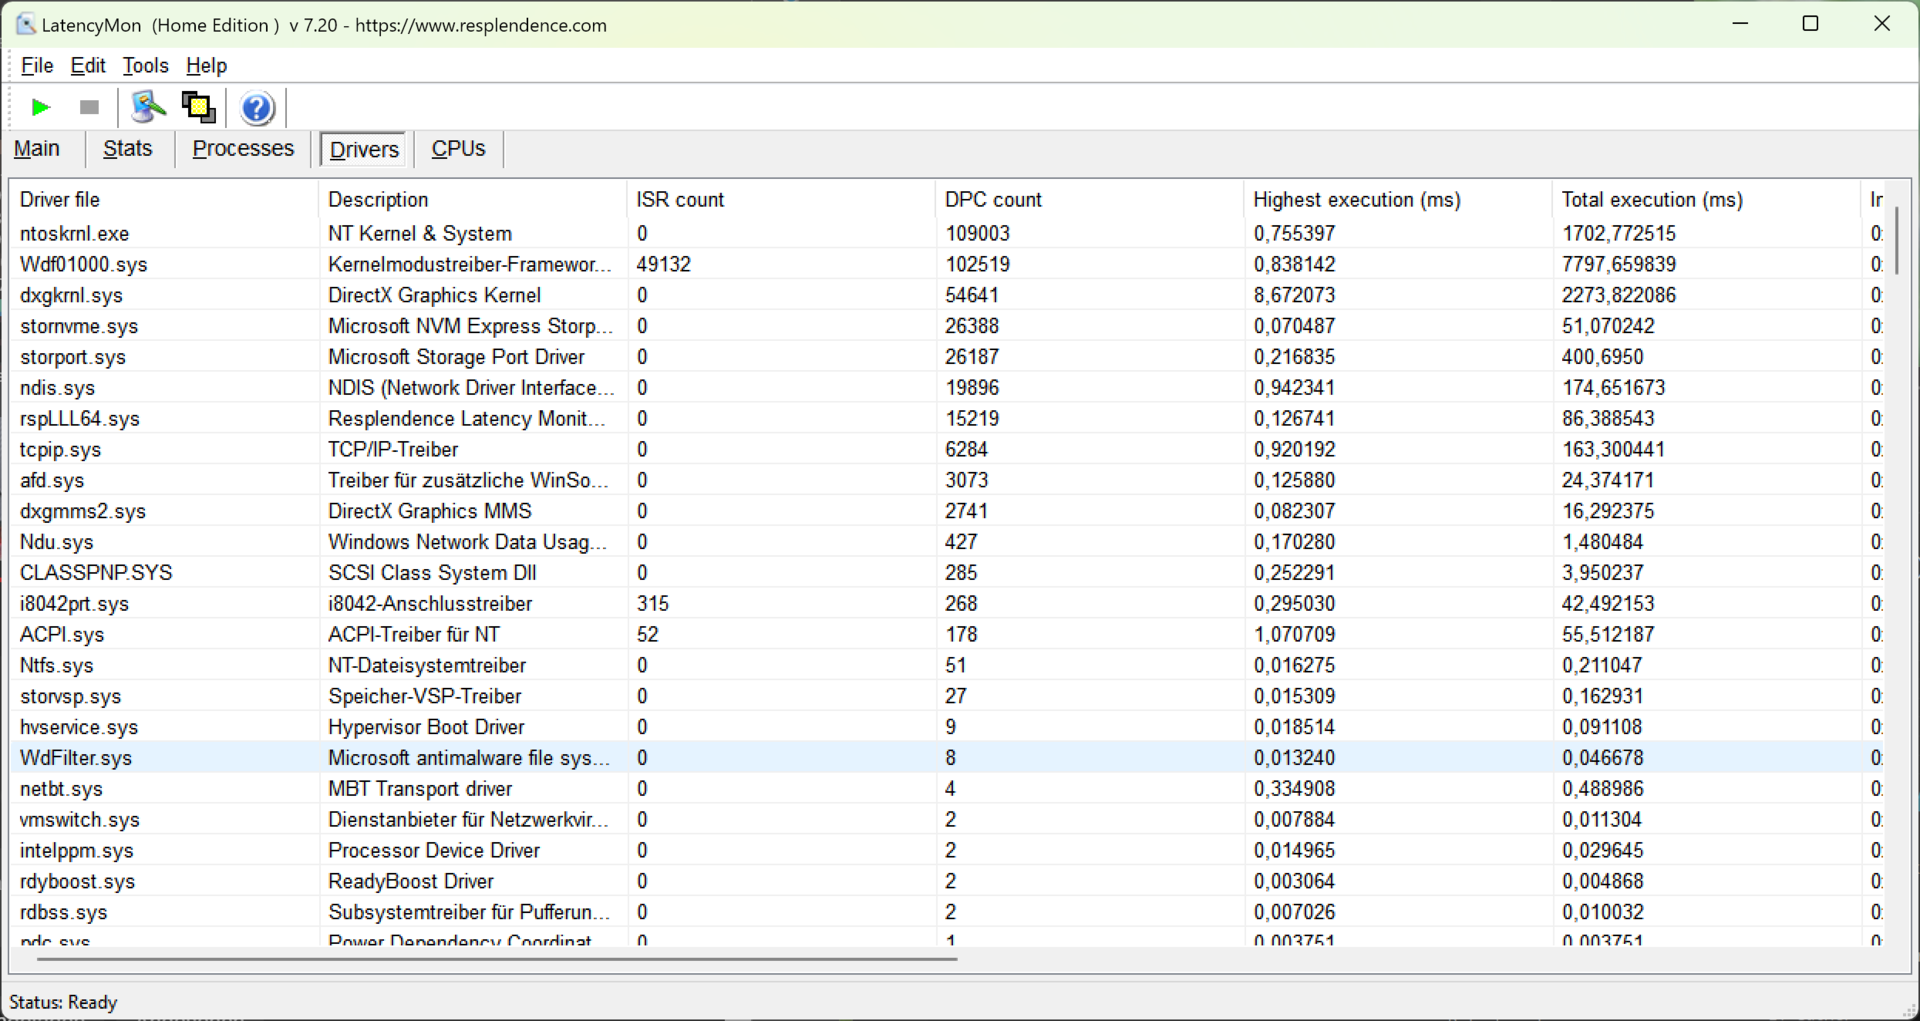Switch to the Stats tab
Viewport: 1920px width, 1021px height.
click(x=128, y=149)
